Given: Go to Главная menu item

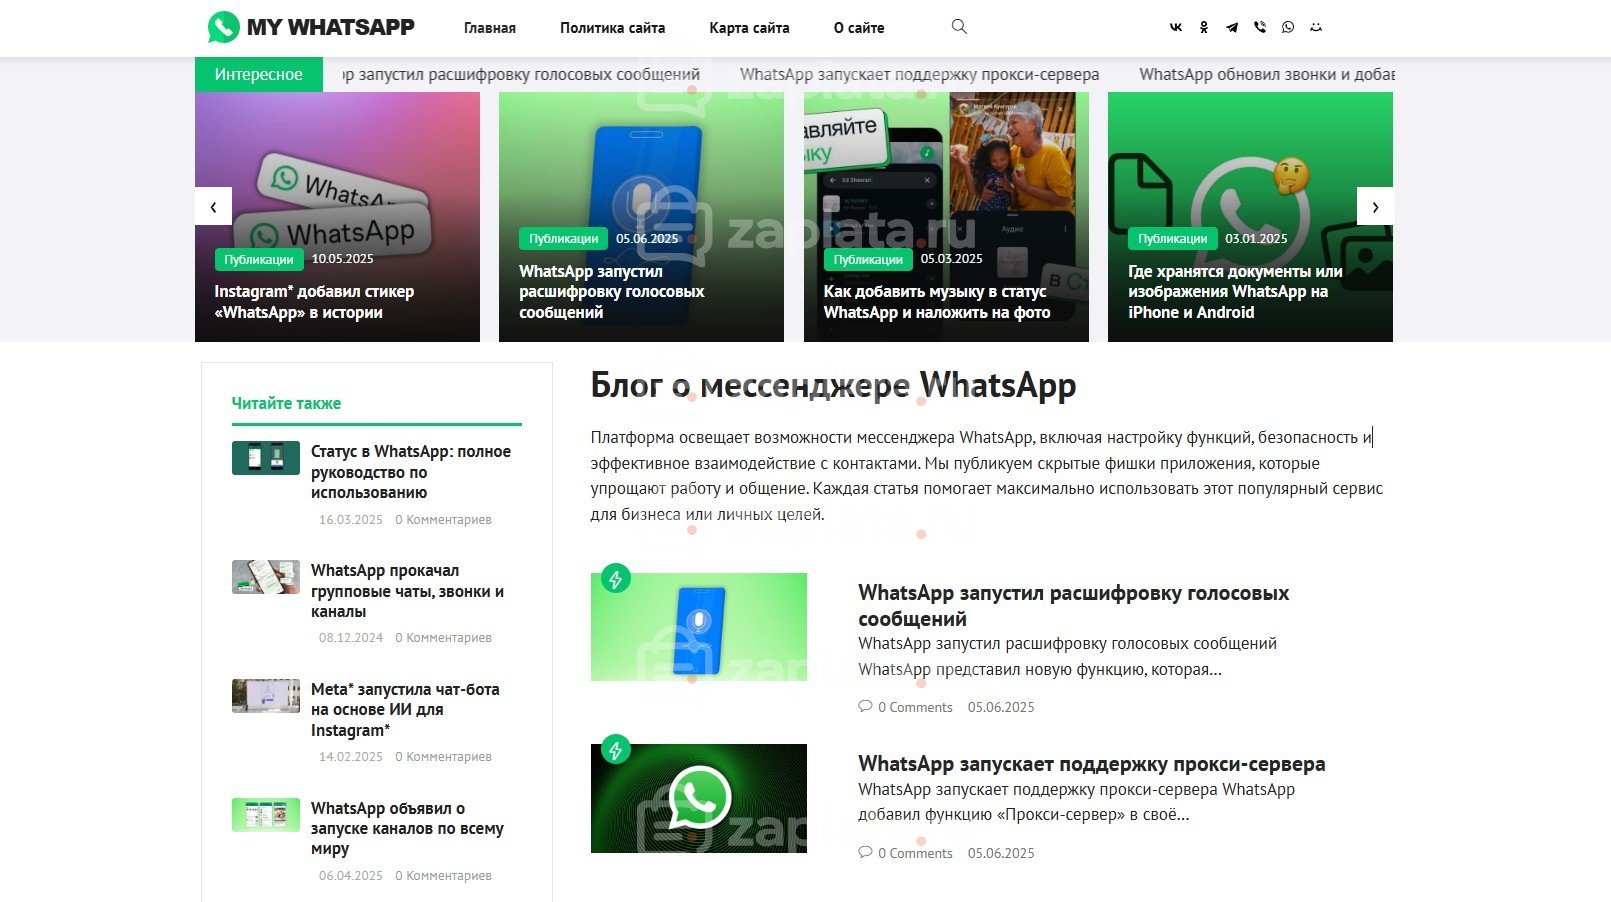Looking at the screenshot, I should 490,28.
